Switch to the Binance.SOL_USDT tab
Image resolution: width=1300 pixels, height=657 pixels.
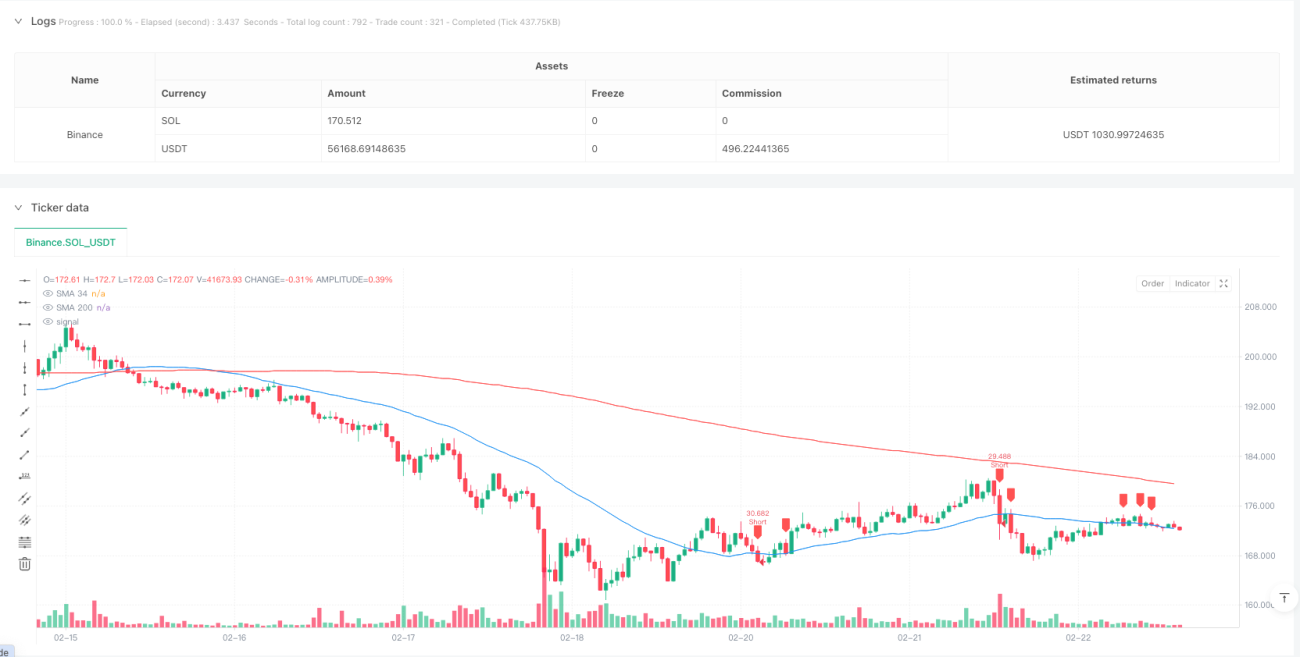(71, 242)
